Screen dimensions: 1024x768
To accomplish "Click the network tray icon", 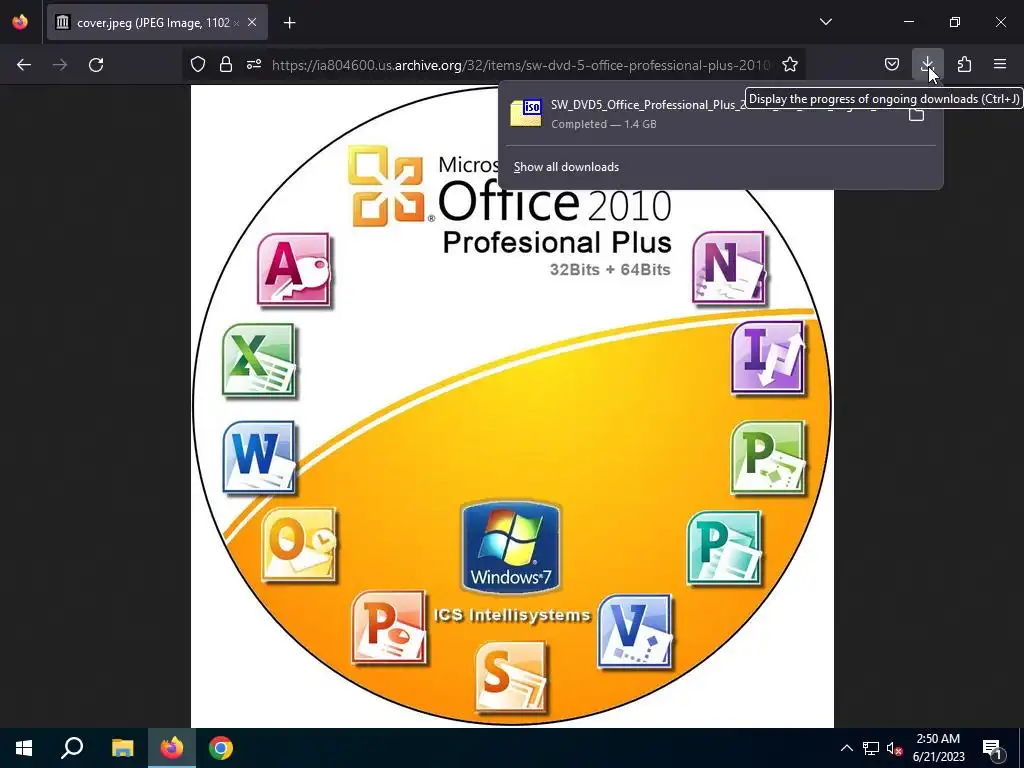I will tap(871, 748).
